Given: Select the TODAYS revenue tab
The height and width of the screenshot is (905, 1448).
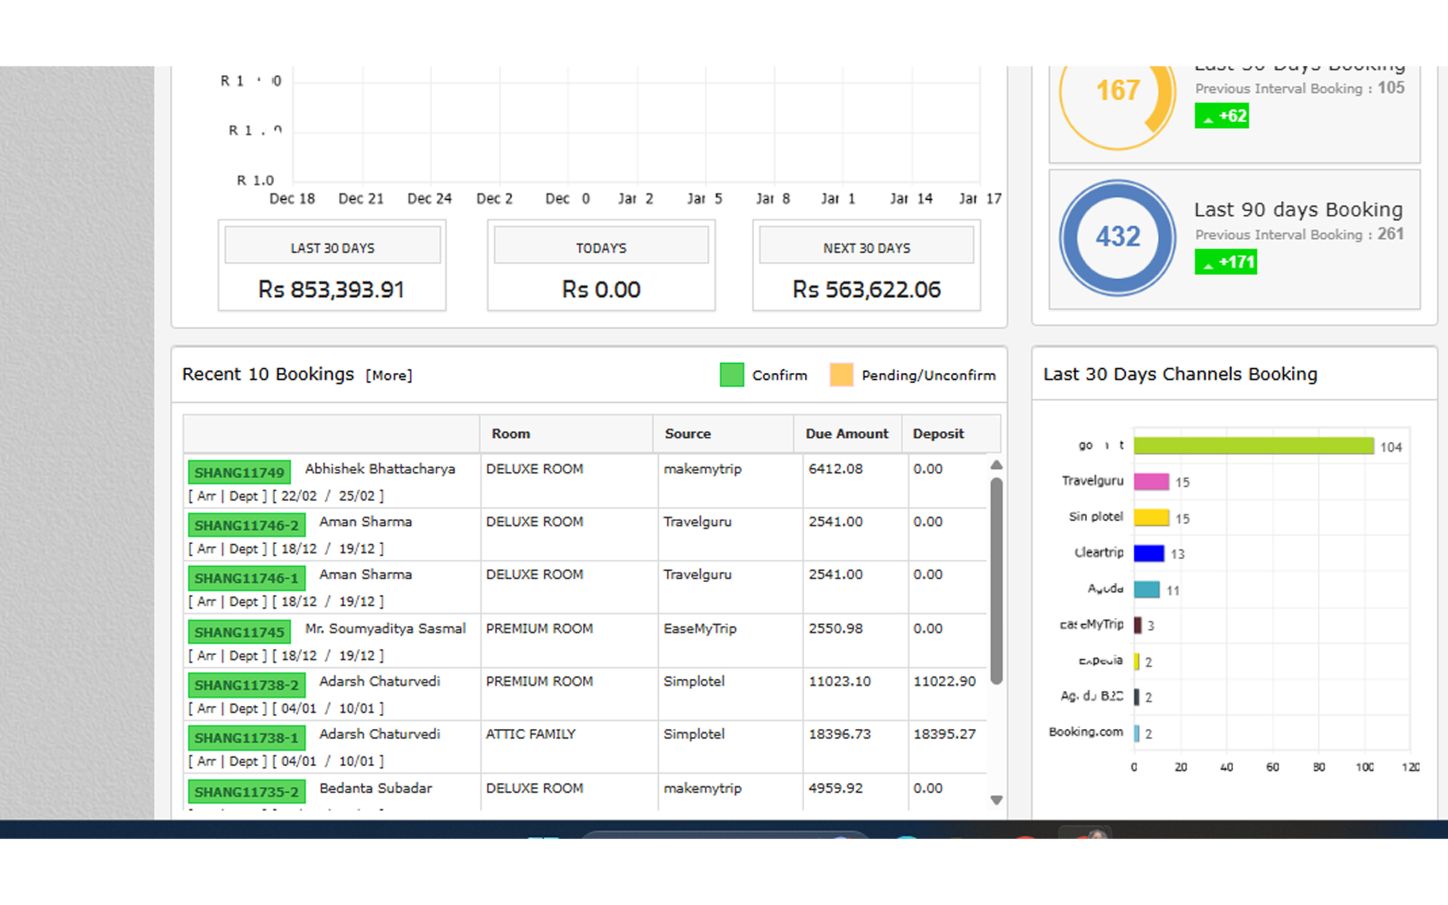Looking at the screenshot, I should (x=601, y=247).
